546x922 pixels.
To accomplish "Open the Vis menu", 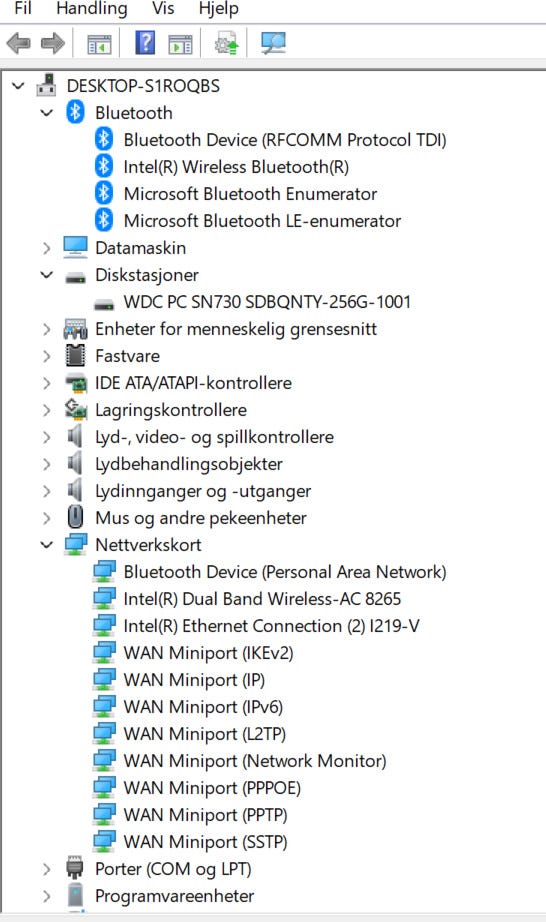I will click(x=163, y=8).
